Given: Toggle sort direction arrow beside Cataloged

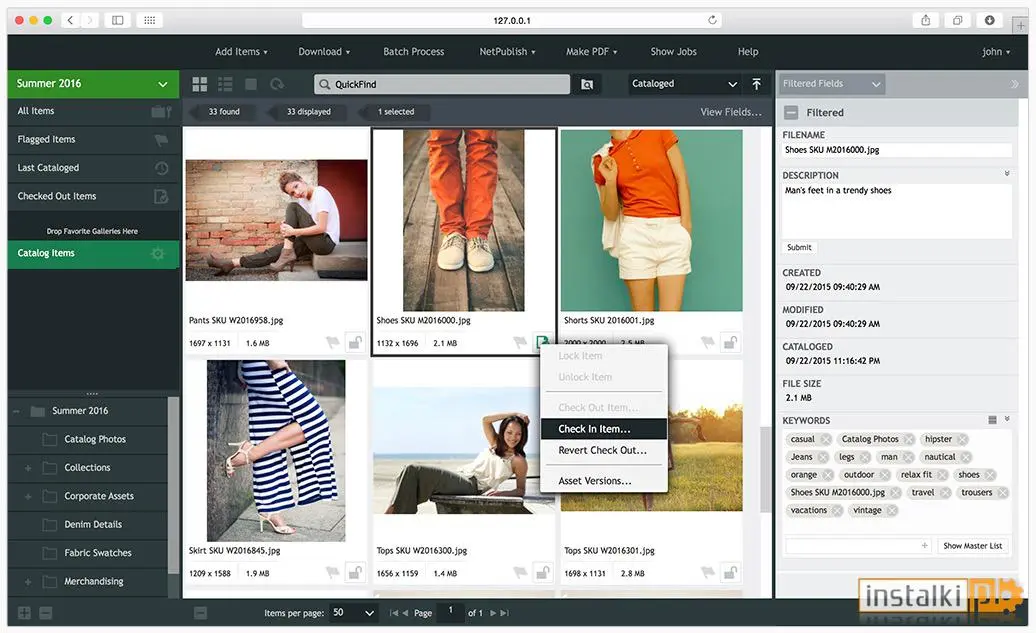Looking at the screenshot, I should [757, 84].
